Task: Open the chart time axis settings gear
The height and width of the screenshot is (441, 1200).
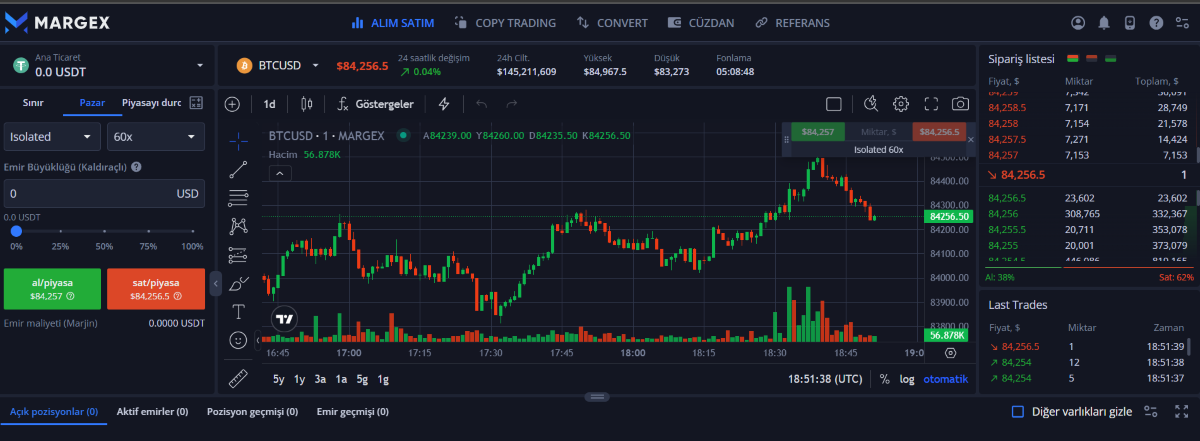Action: coord(950,353)
